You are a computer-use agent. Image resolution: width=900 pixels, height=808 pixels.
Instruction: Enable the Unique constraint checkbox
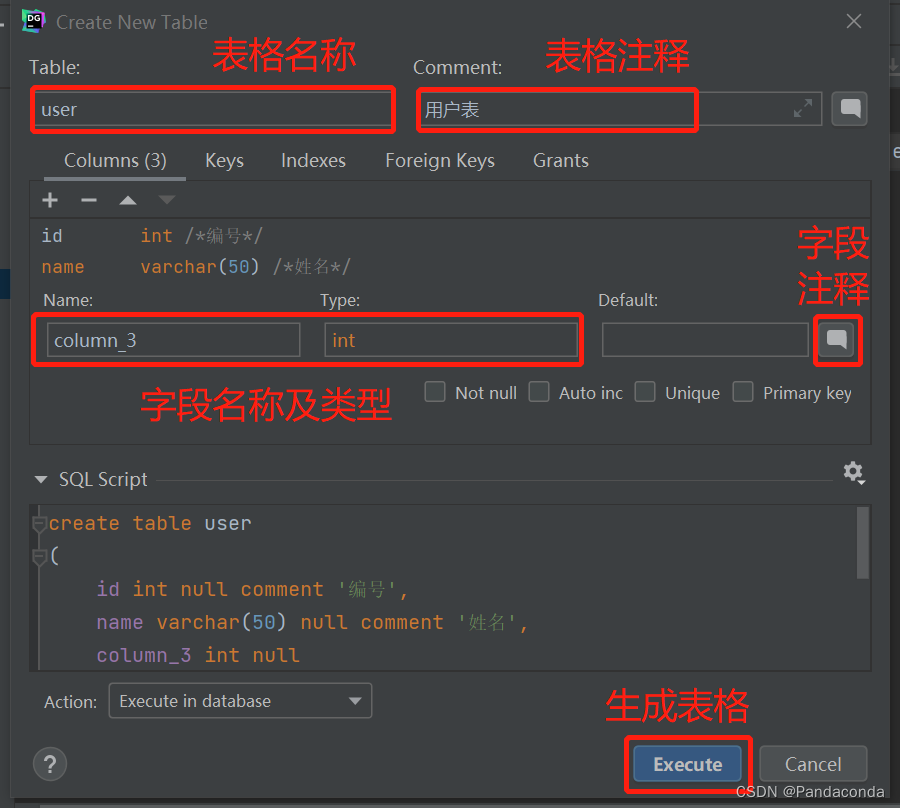pyautogui.click(x=646, y=392)
